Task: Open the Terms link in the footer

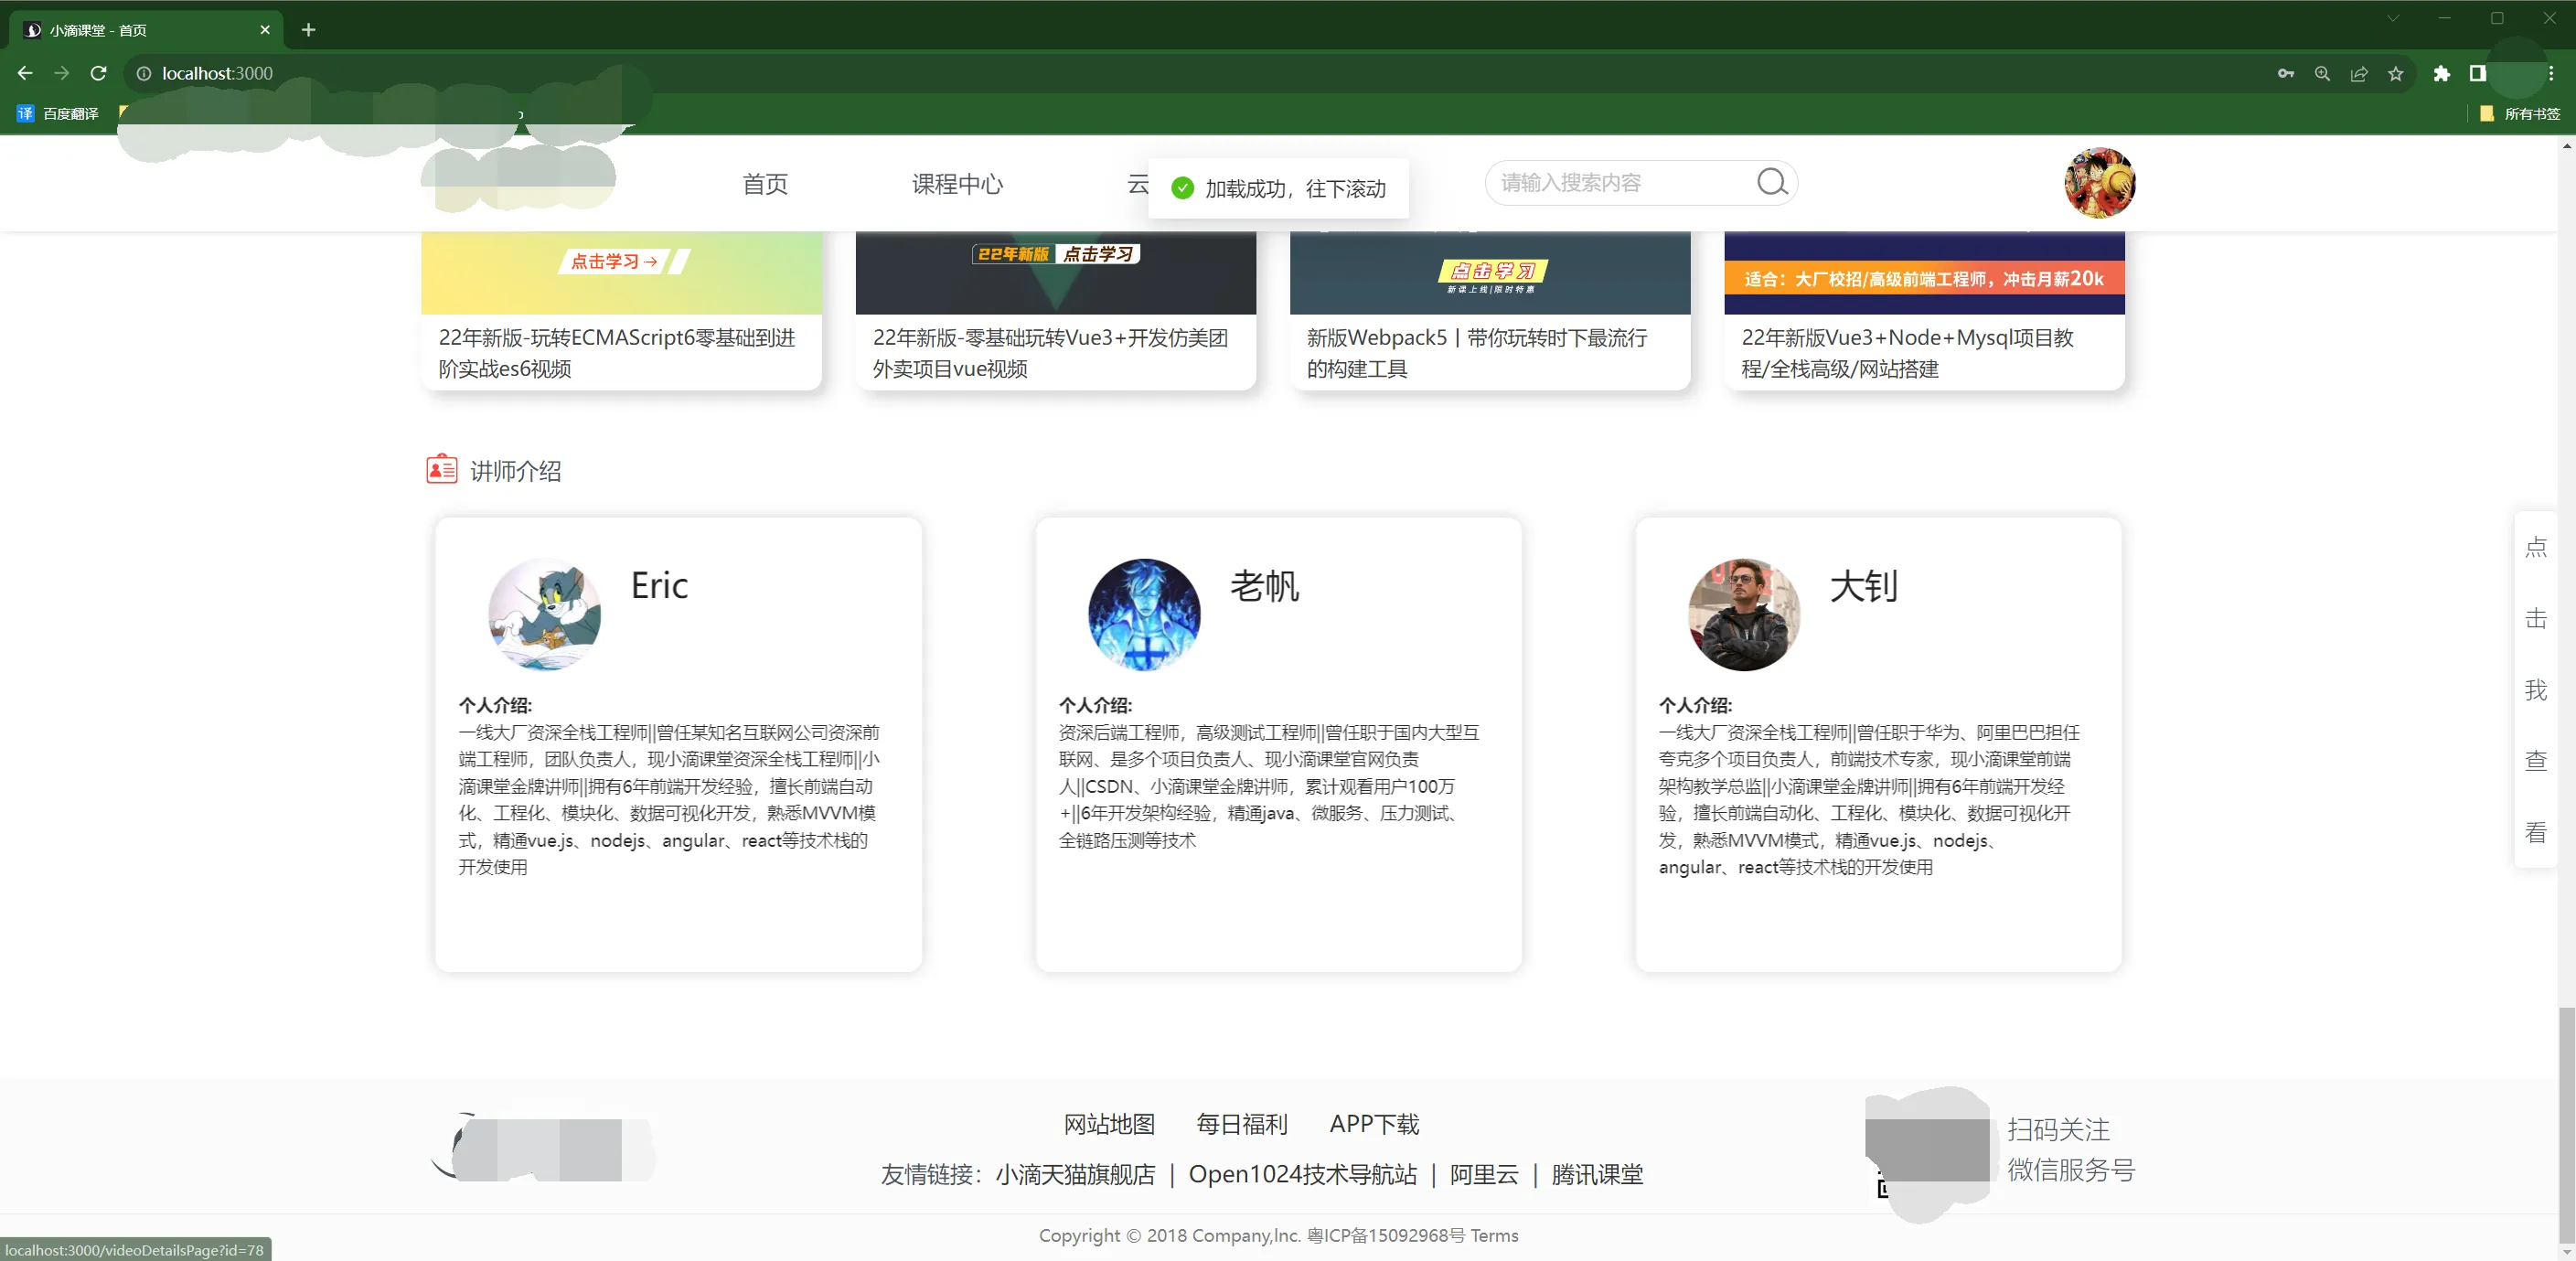Action: tap(1494, 1235)
